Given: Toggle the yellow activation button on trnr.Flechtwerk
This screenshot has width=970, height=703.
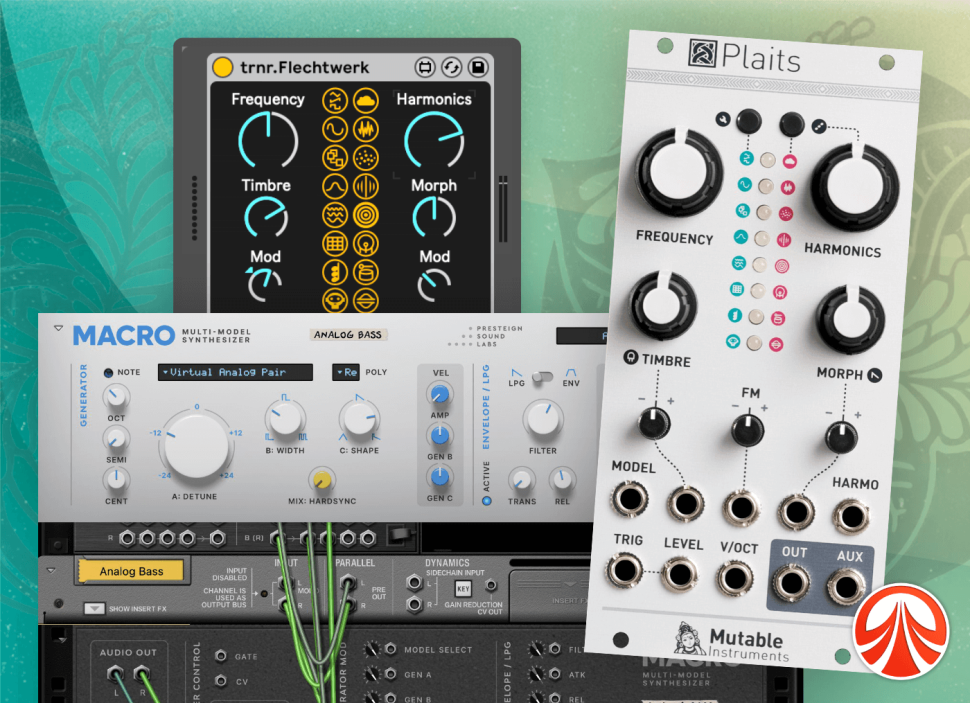Looking at the screenshot, I should pos(222,67).
